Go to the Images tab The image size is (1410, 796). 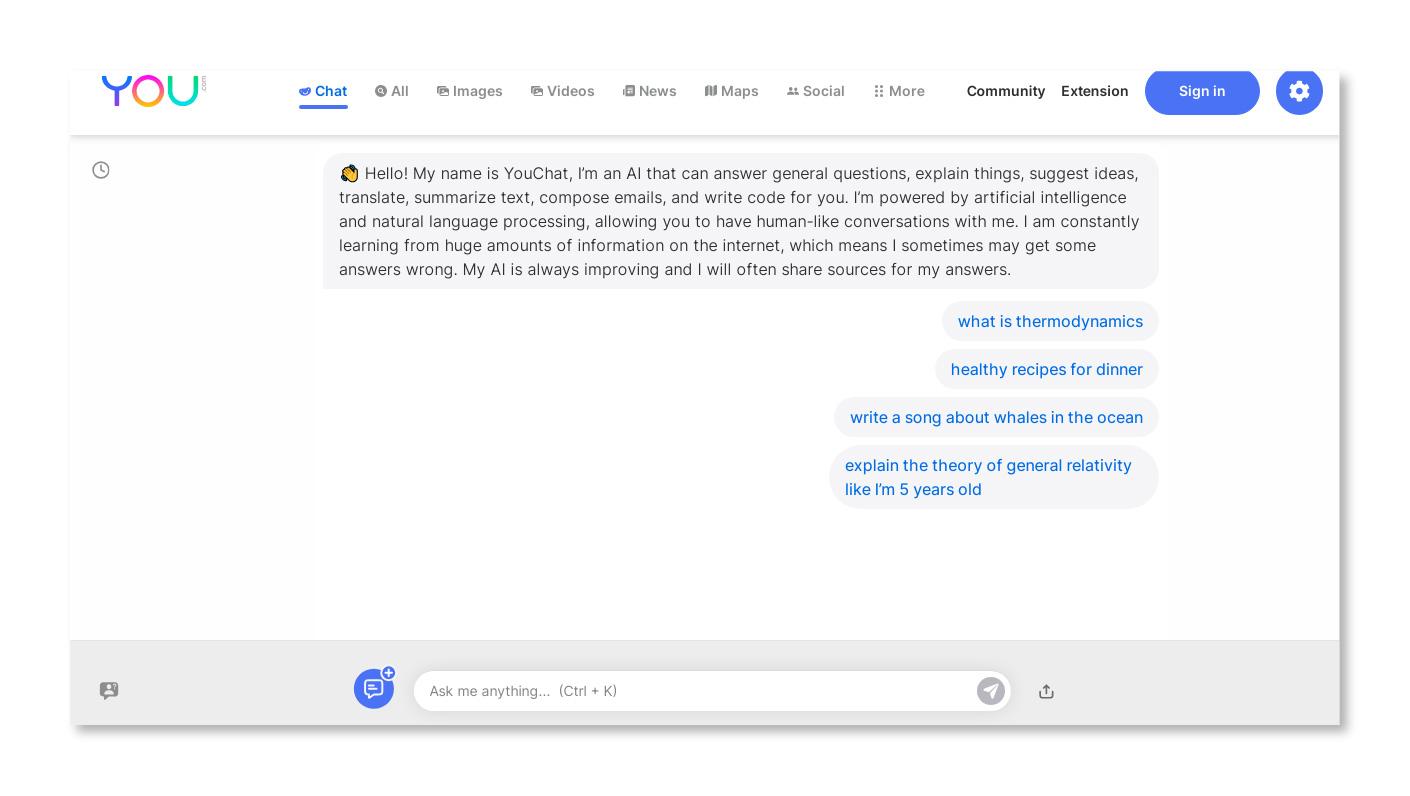(x=470, y=91)
